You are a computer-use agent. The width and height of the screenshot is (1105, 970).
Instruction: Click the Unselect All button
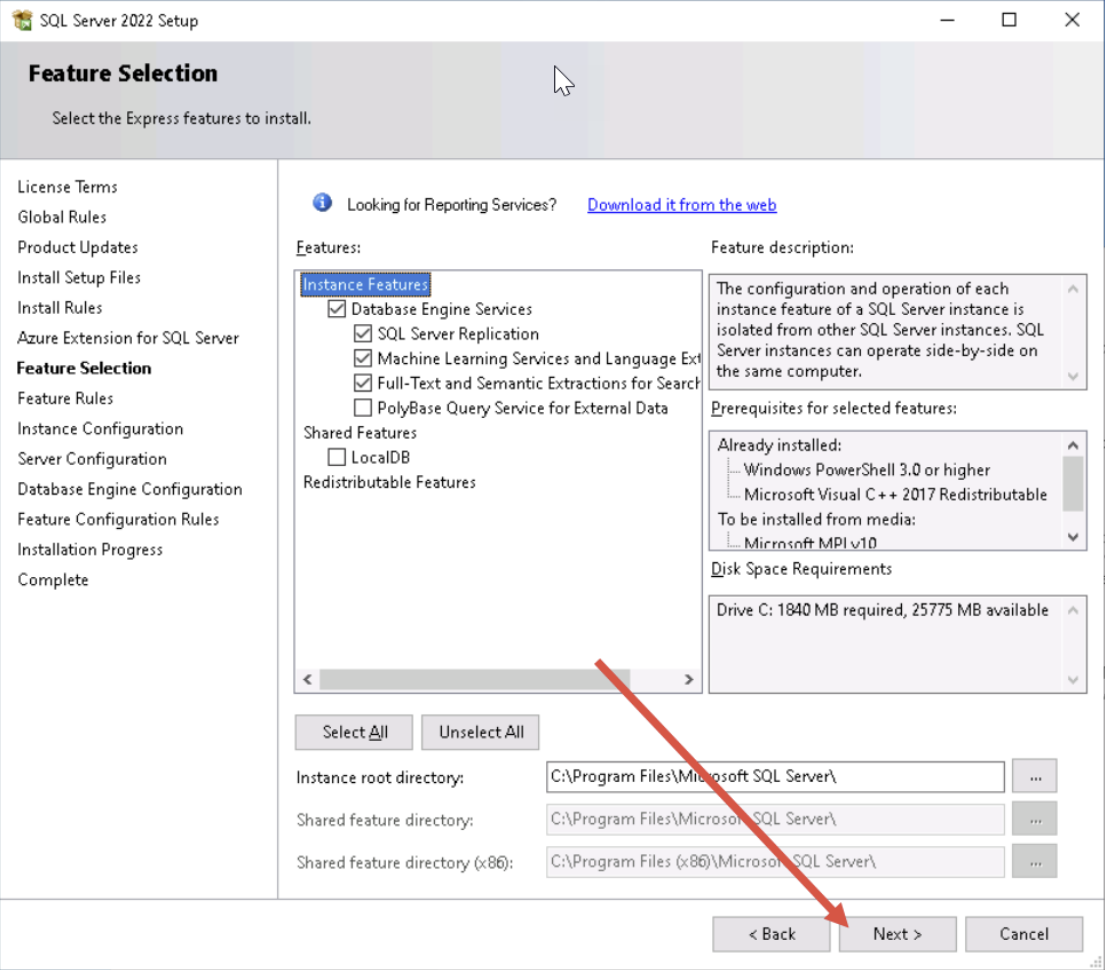[481, 732]
